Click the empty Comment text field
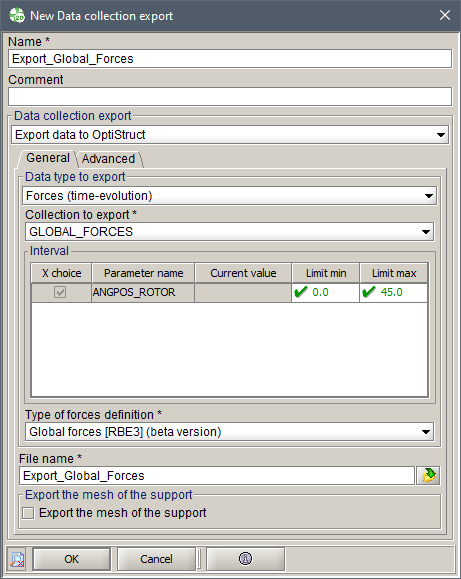The width and height of the screenshot is (461, 579). pyautogui.click(x=230, y=97)
